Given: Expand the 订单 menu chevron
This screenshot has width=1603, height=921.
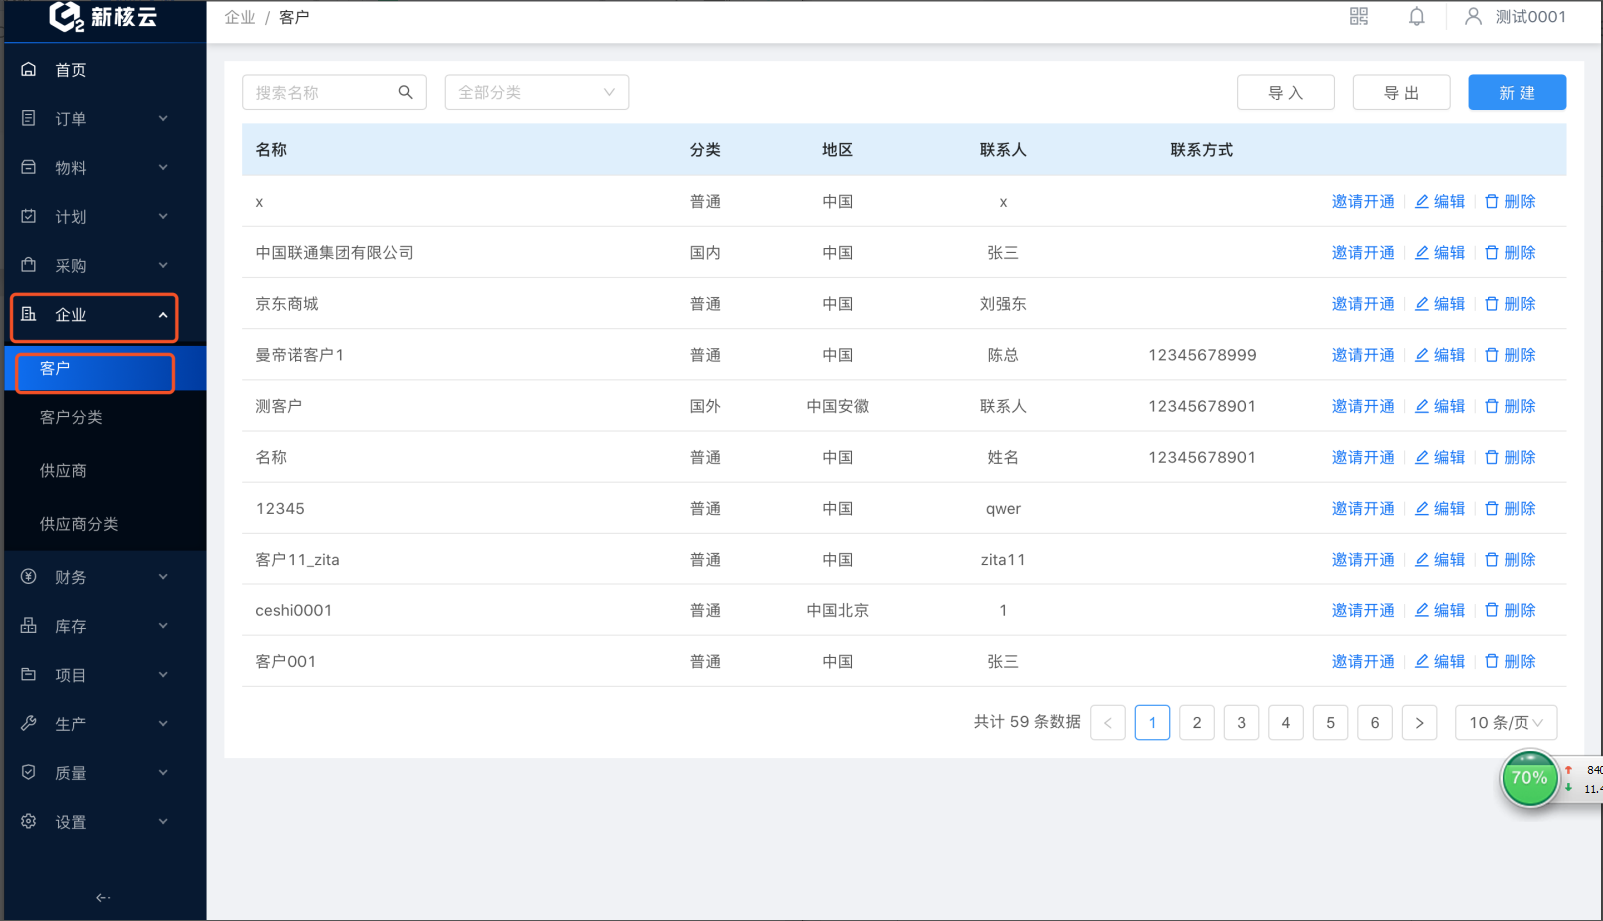Looking at the screenshot, I should pyautogui.click(x=163, y=118).
